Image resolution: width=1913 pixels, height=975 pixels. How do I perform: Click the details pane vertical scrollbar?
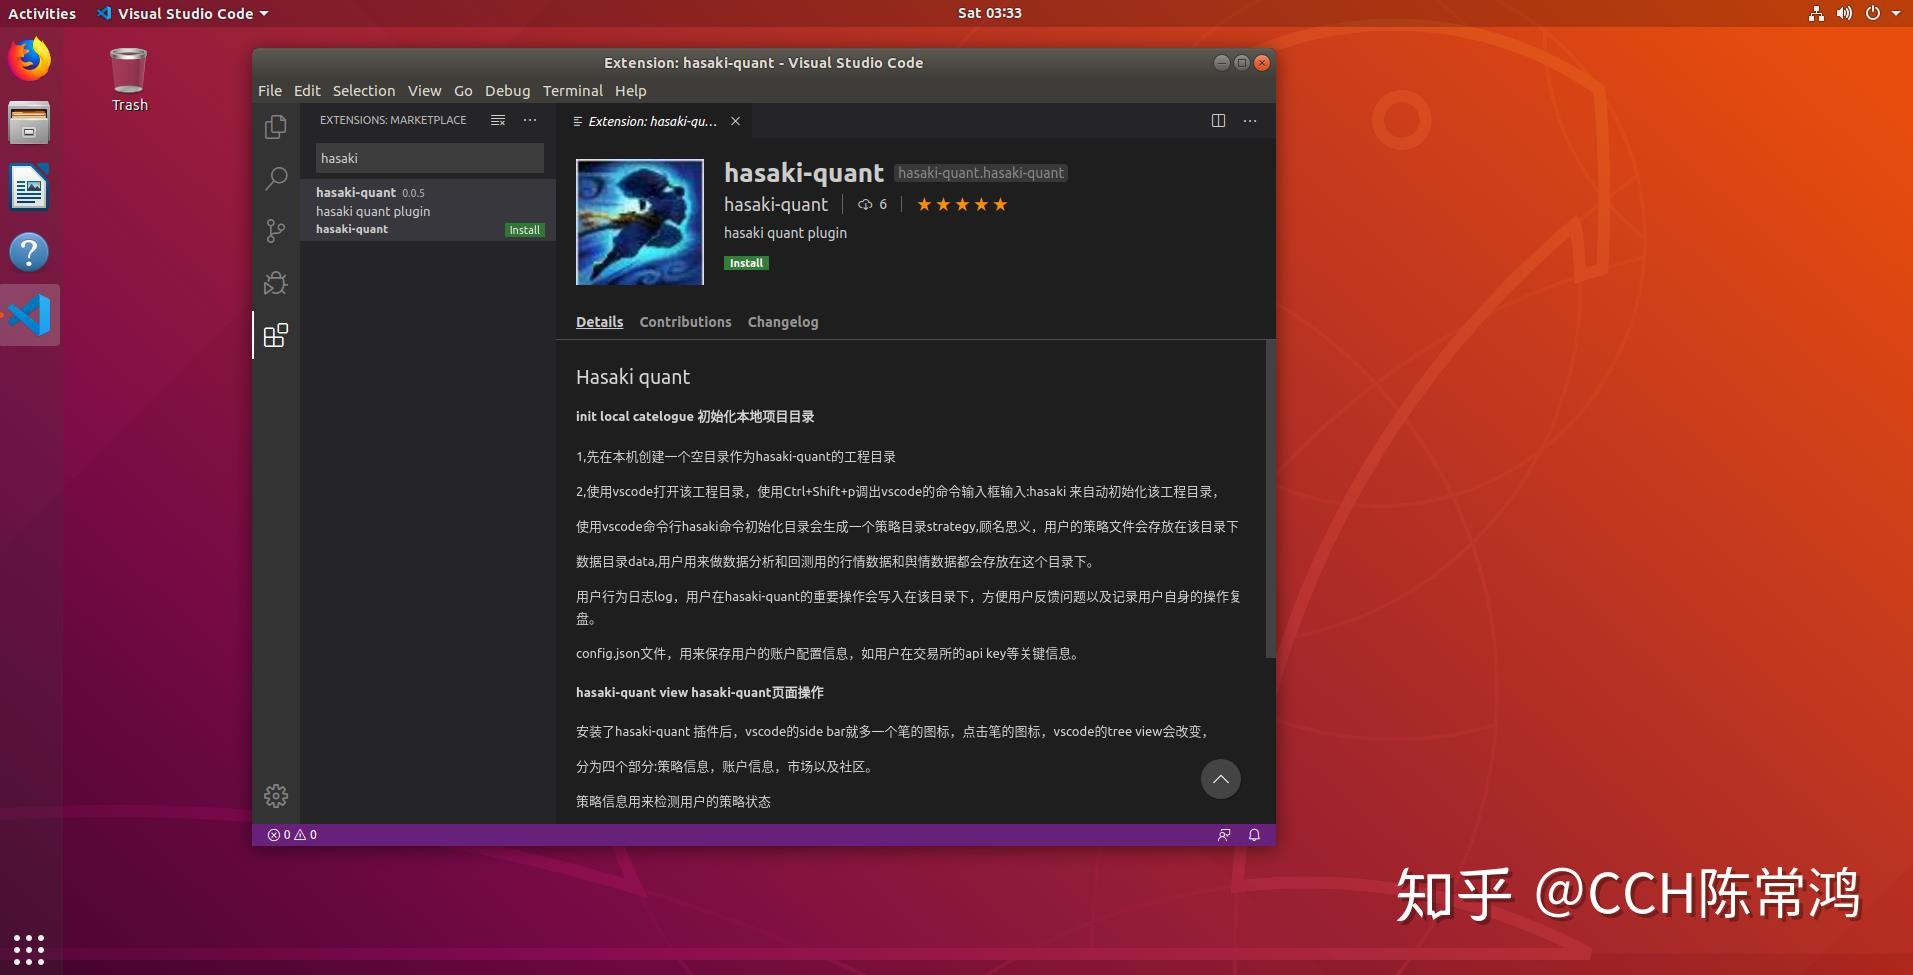1270,499
